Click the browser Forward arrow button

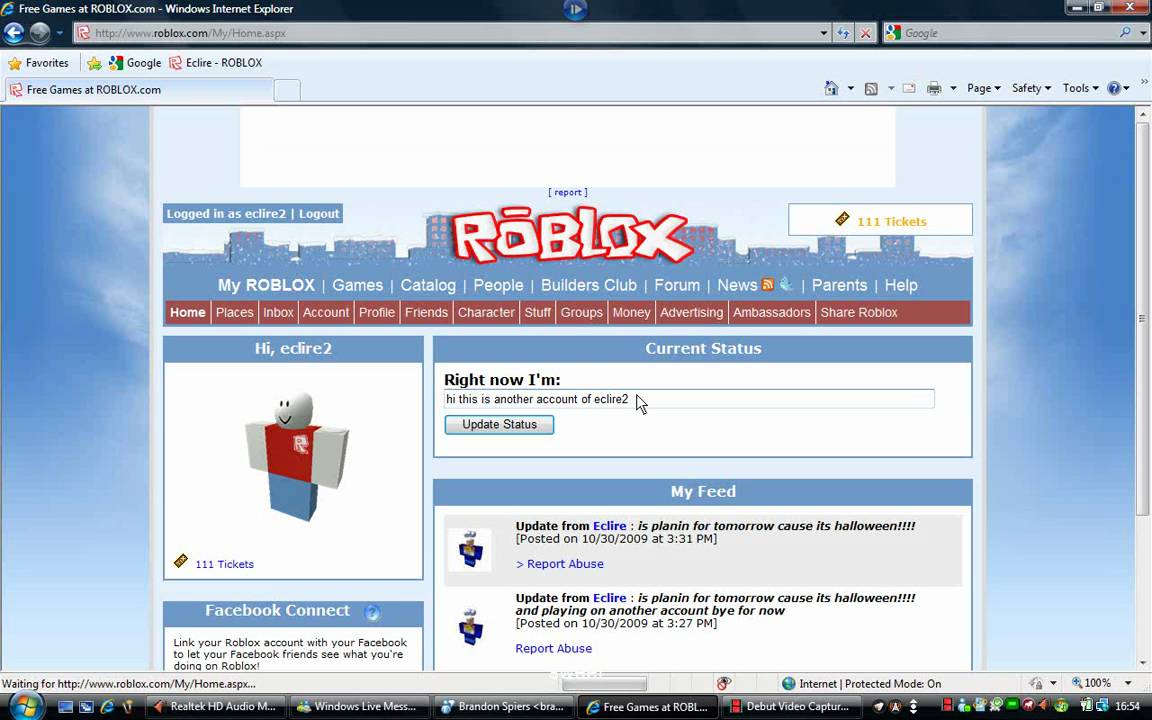40,33
